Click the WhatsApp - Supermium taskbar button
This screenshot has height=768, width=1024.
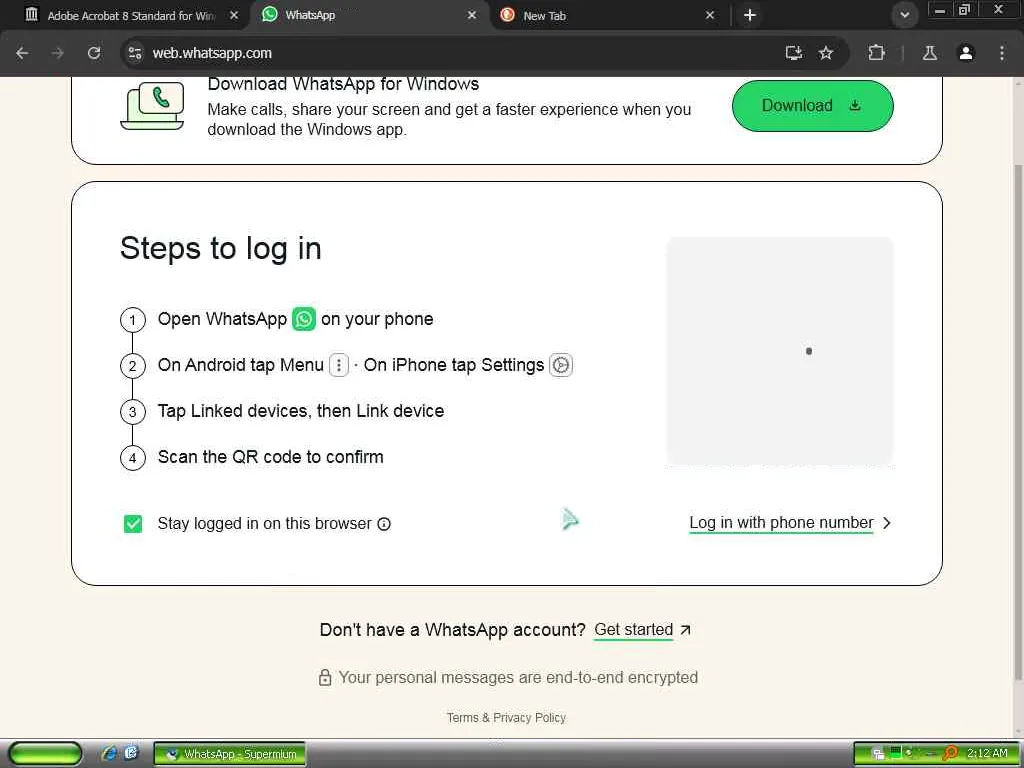click(230, 754)
